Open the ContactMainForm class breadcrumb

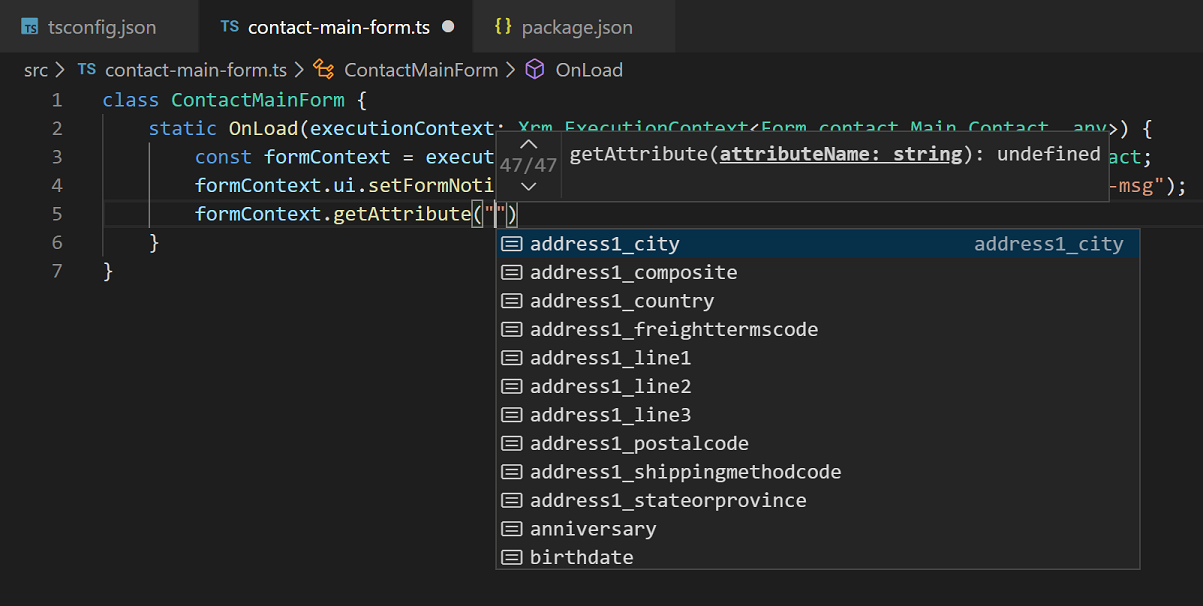point(421,70)
